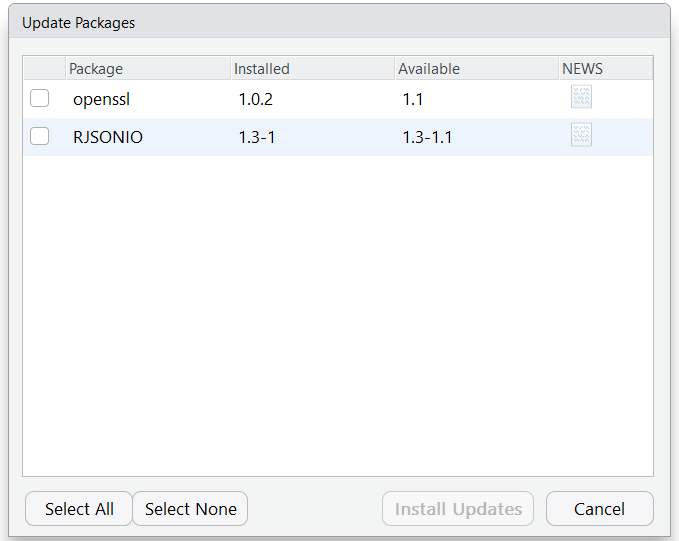The image size is (679, 541).
Task: Open the NEWS icon for RJSONIO
Action: click(581, 136)
